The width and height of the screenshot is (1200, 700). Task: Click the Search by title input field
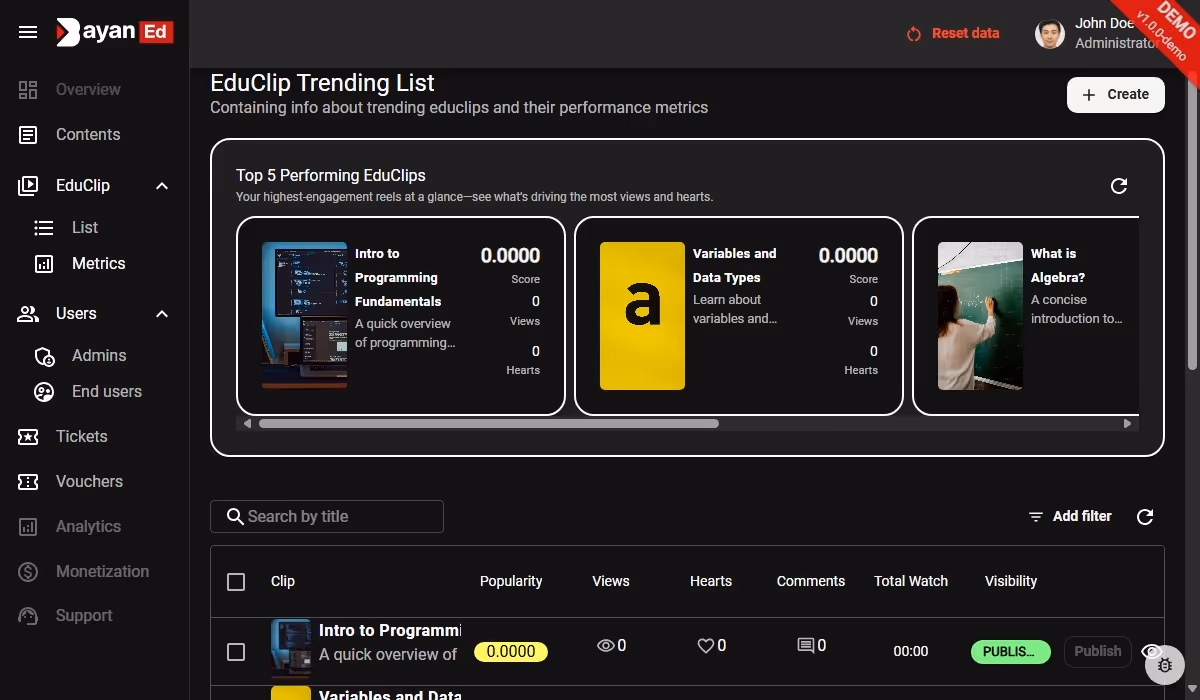(326, 516)
